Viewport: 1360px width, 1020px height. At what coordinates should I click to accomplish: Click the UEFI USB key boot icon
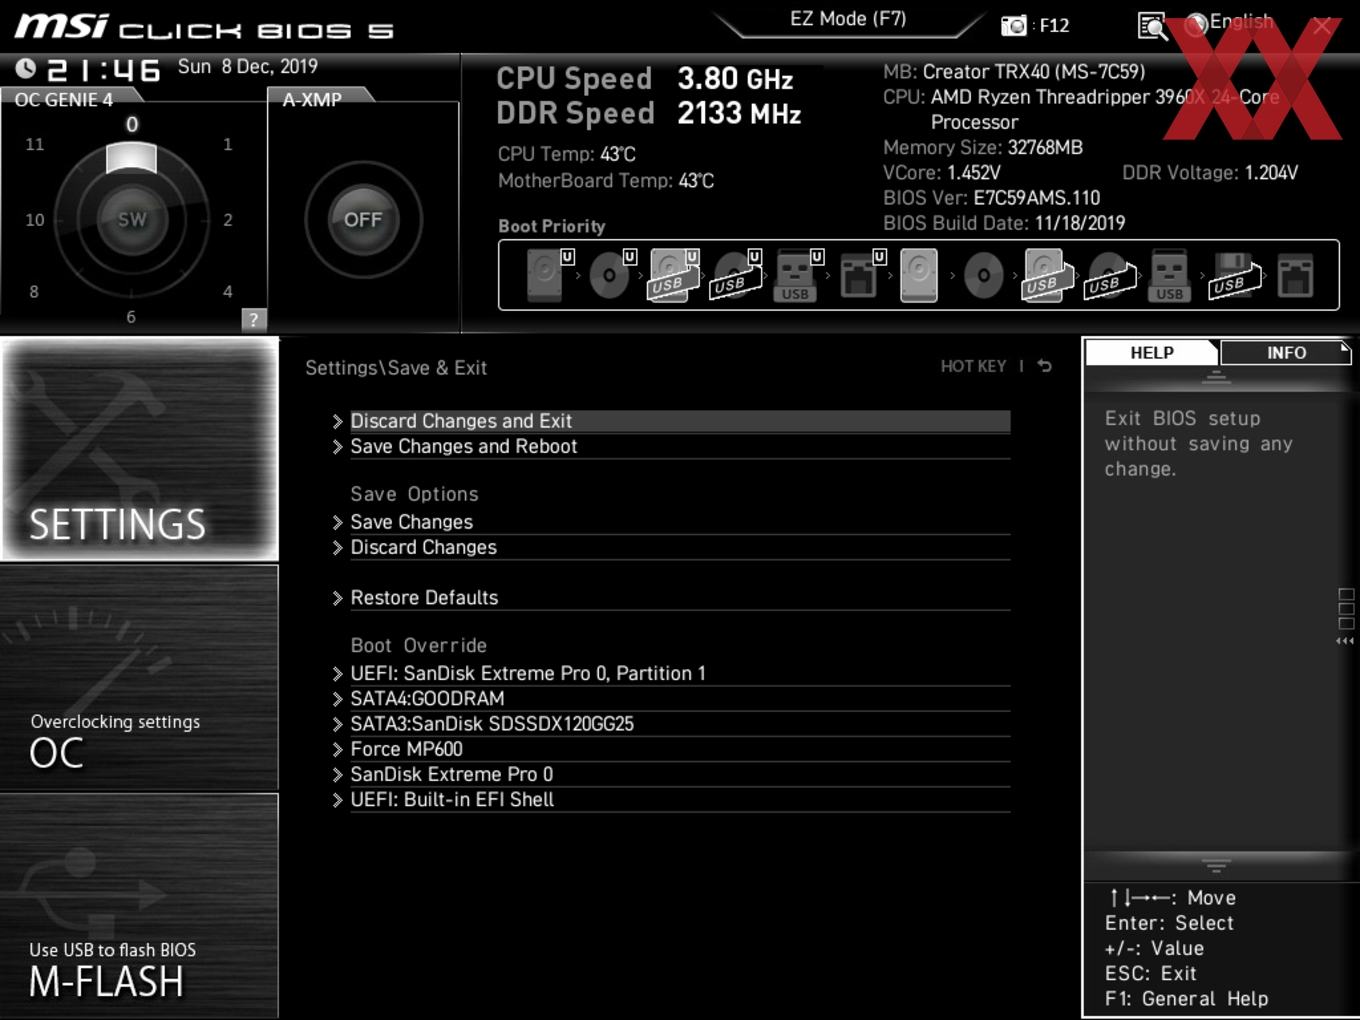[798, 275]
